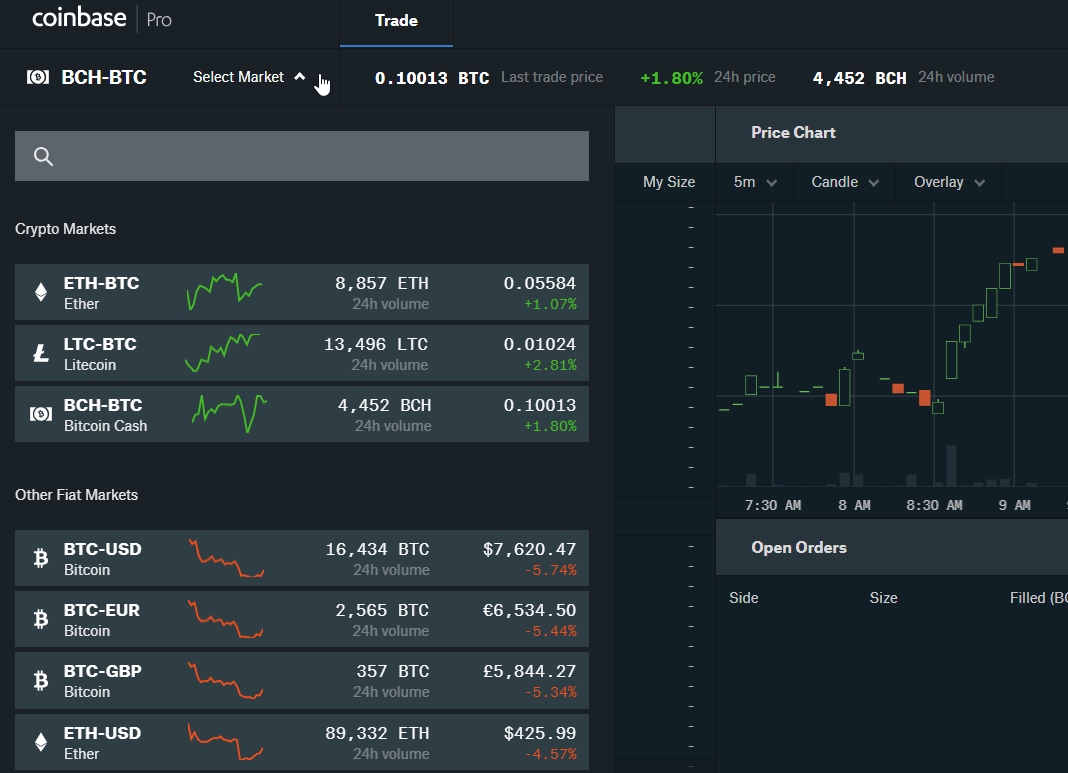Click the €6,534.50 price in BTC-EUR row
This screenshot has height=773, width=1068.
(529, 610)
